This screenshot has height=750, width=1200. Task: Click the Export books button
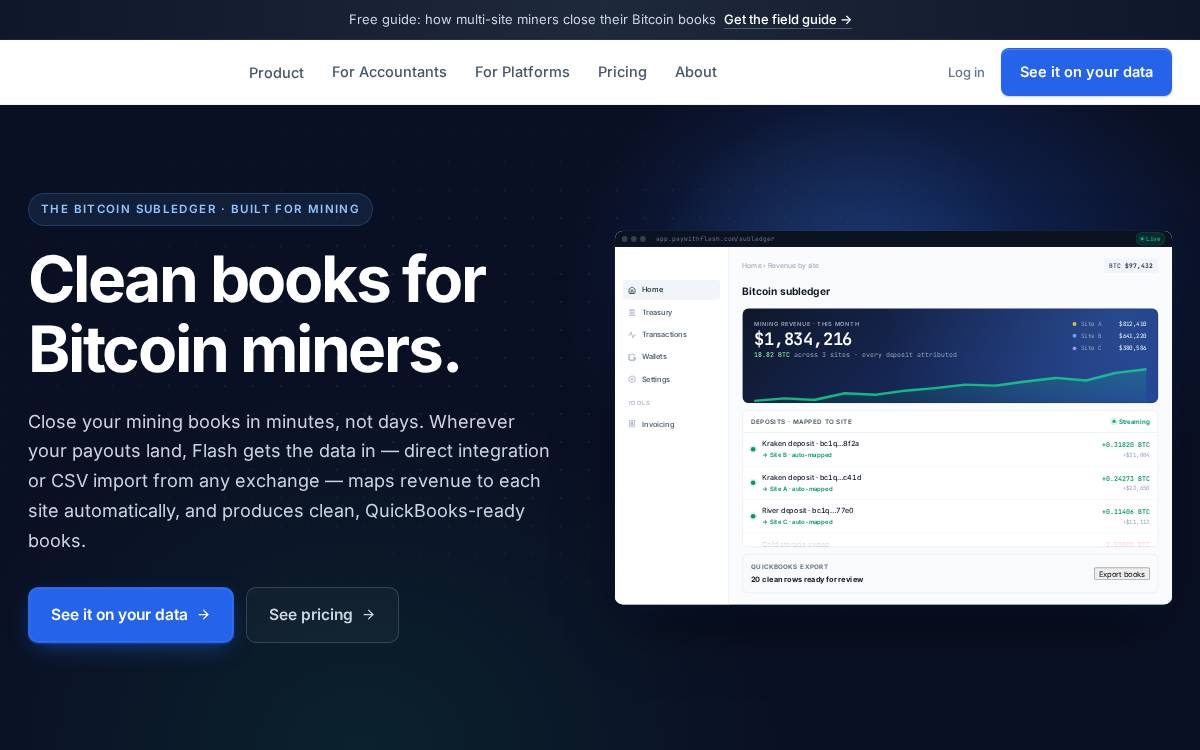coord(1122,574)
